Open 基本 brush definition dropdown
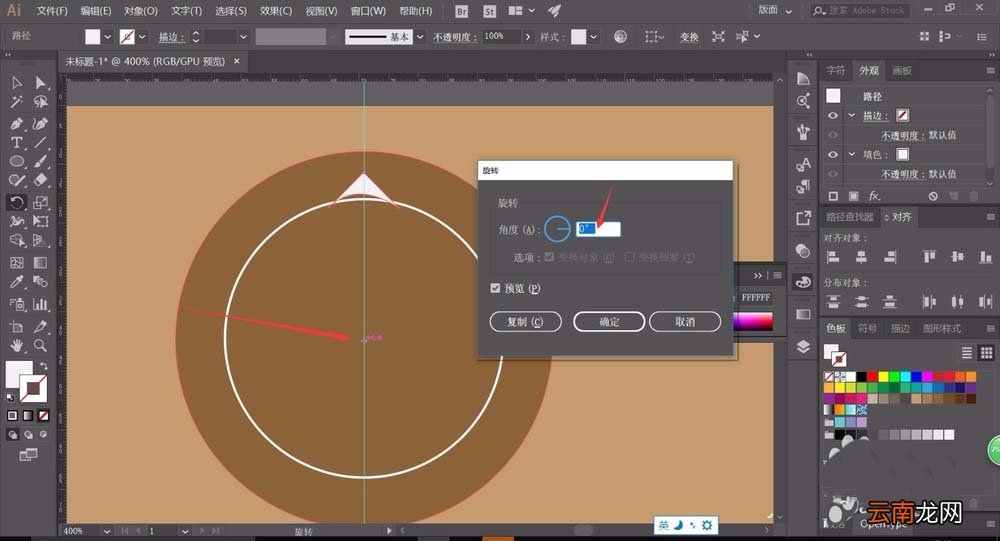Viewport: 1000px width, 541px height. click(x=420, y=37)
